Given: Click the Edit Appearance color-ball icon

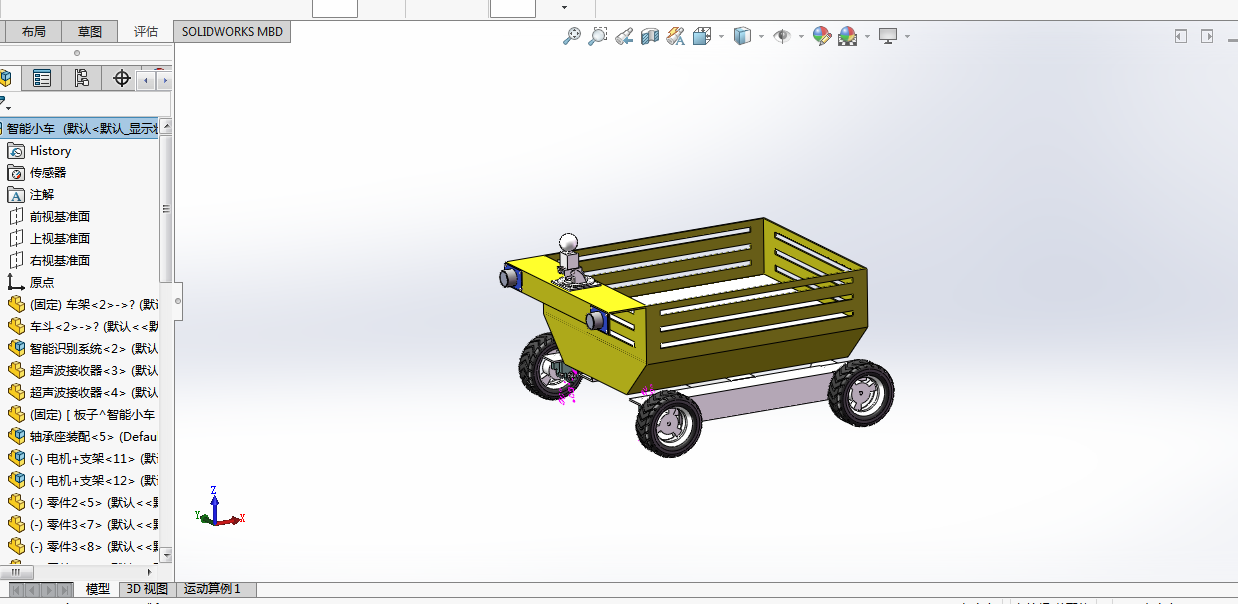Looking at the screenshot, I should point(822,36).
